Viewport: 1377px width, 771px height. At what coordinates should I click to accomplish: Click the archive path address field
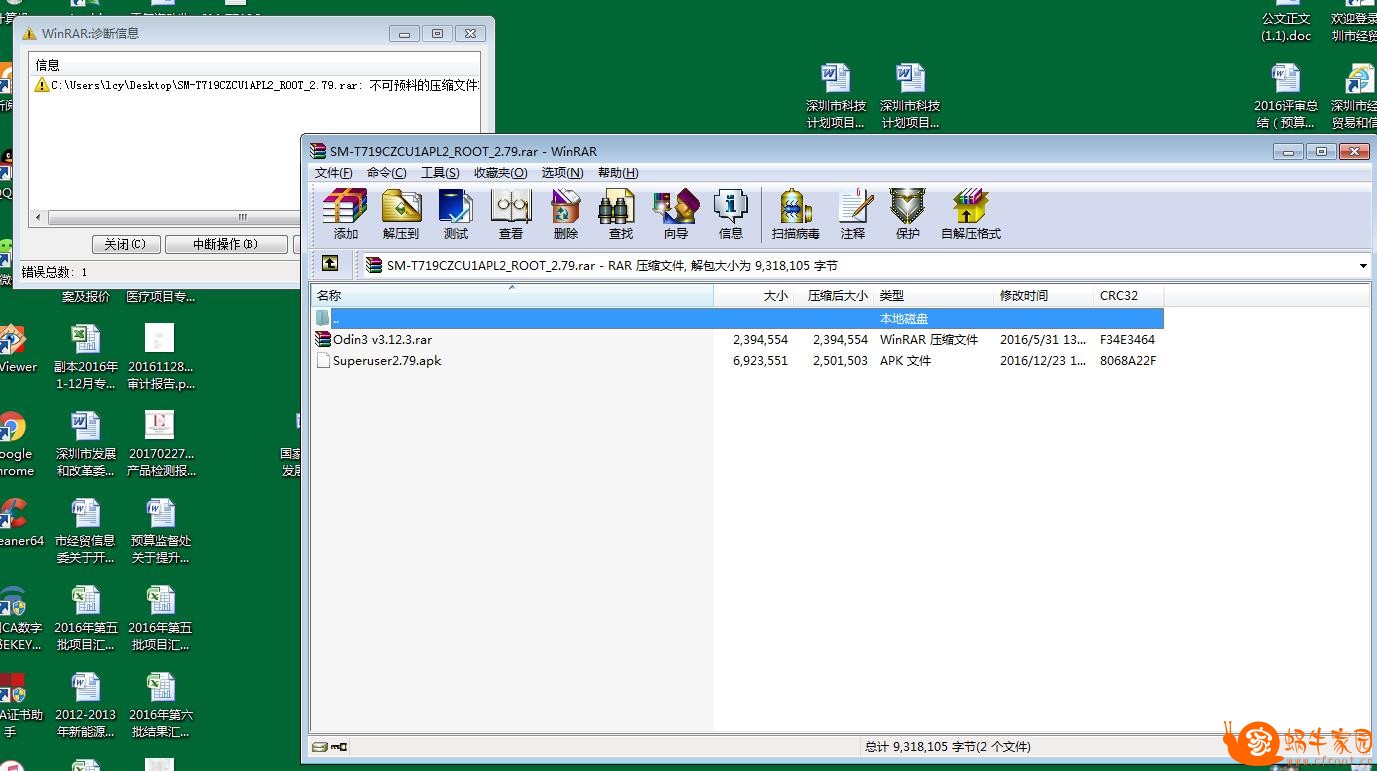coord(859,266)
